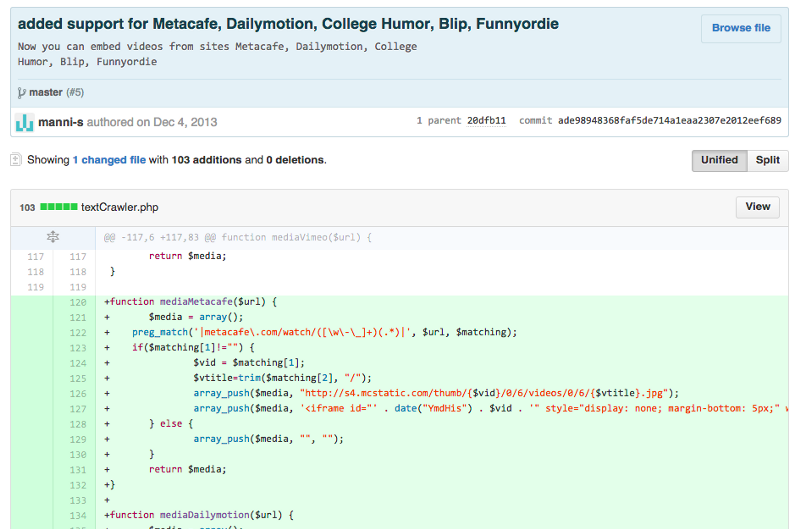Image resolution: width=800 pixels, height=529 pixels.
Task: Click the green diffstat bar for textCrawler.php
Action: point(59,207)
